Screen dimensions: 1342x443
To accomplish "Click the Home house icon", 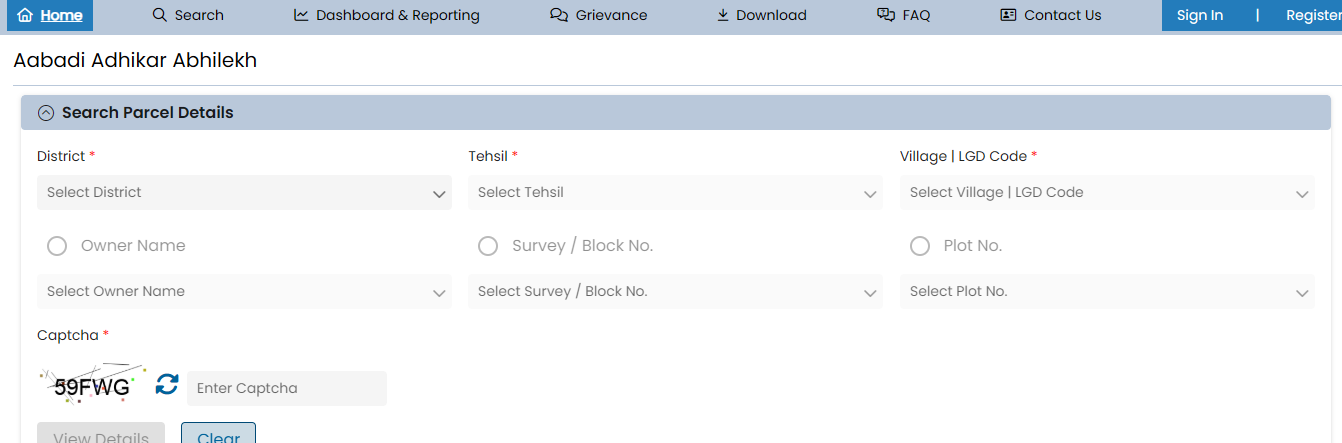I will pyautogui.click(x=25, y=15).
